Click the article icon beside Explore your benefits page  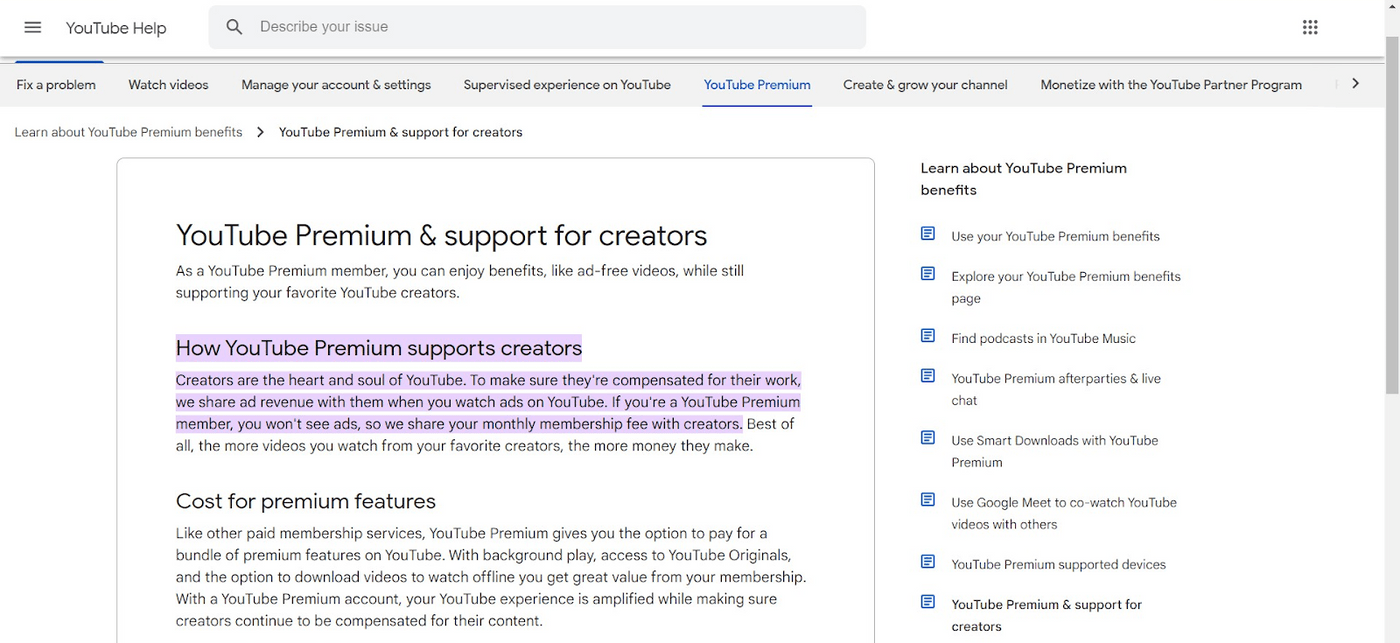click(x=926, y=273)
